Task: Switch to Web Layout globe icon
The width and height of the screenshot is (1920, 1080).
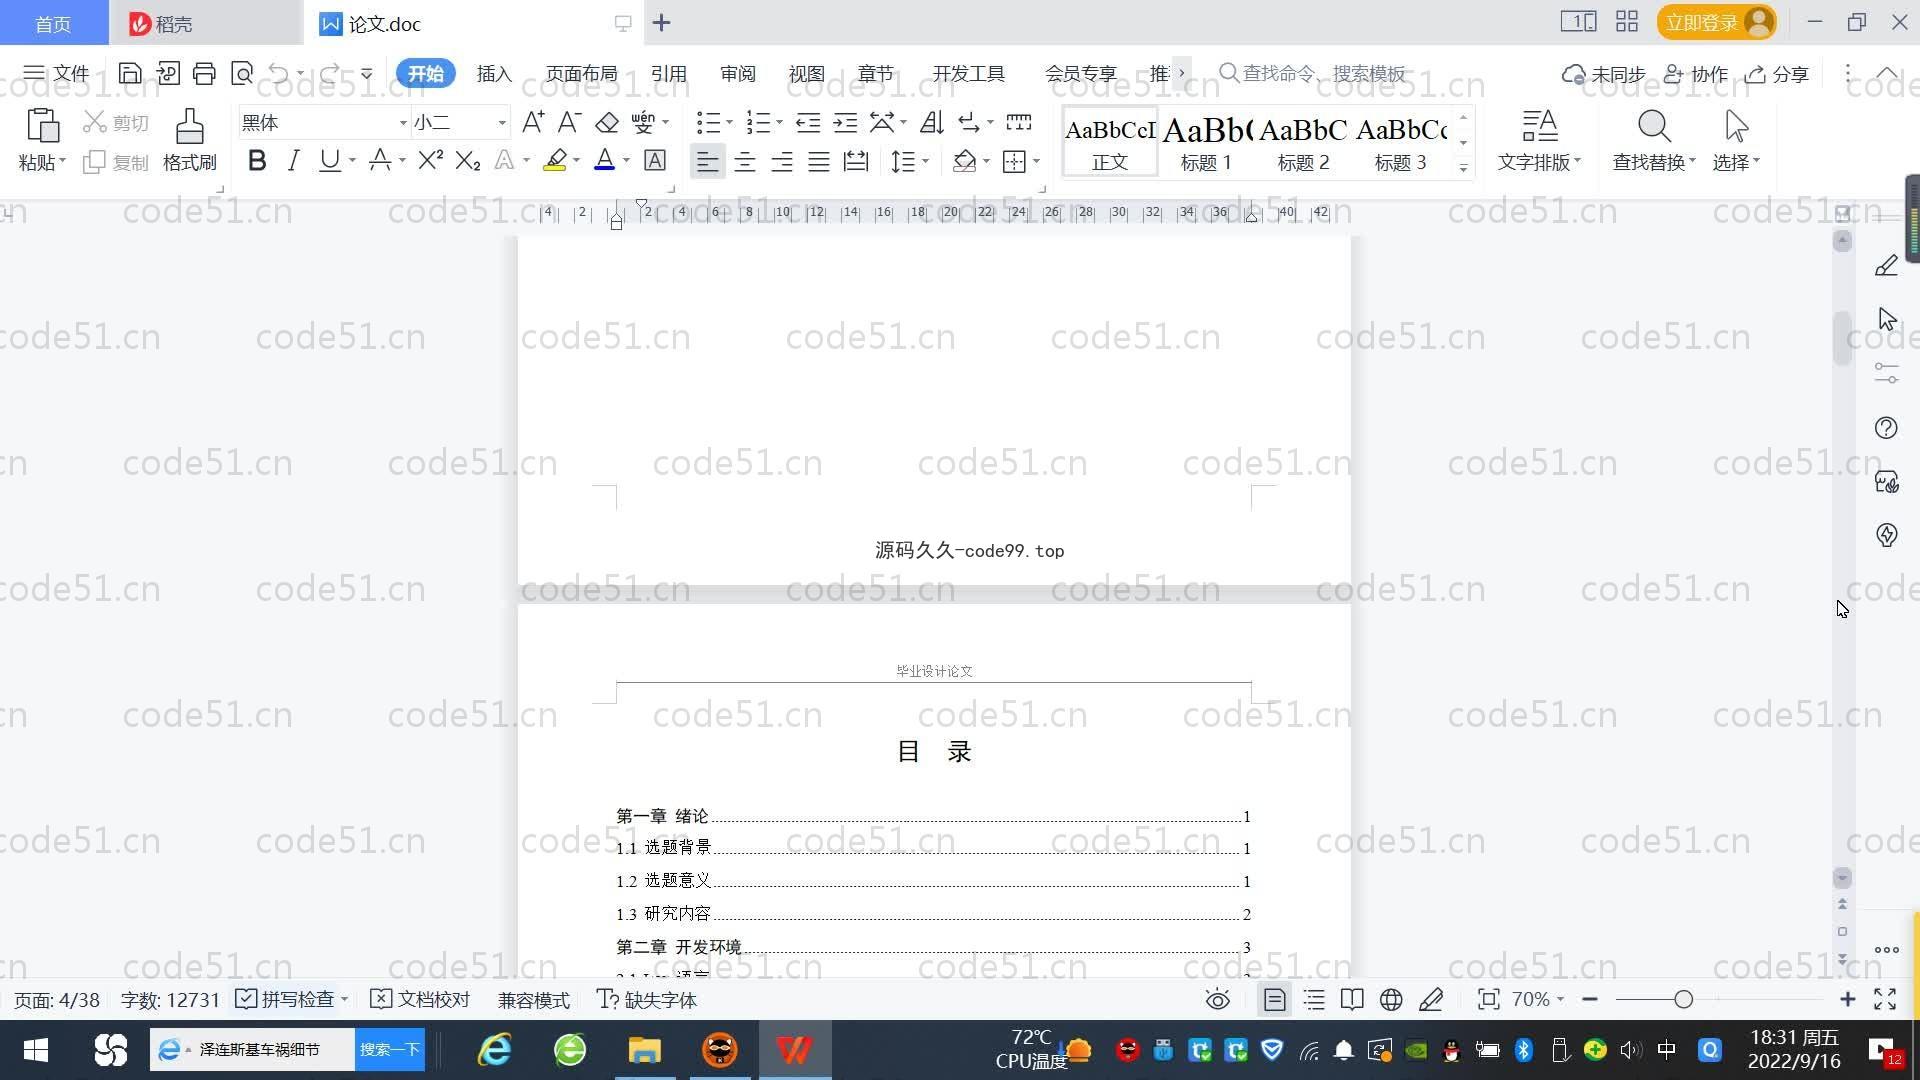Action: 1391,1000
